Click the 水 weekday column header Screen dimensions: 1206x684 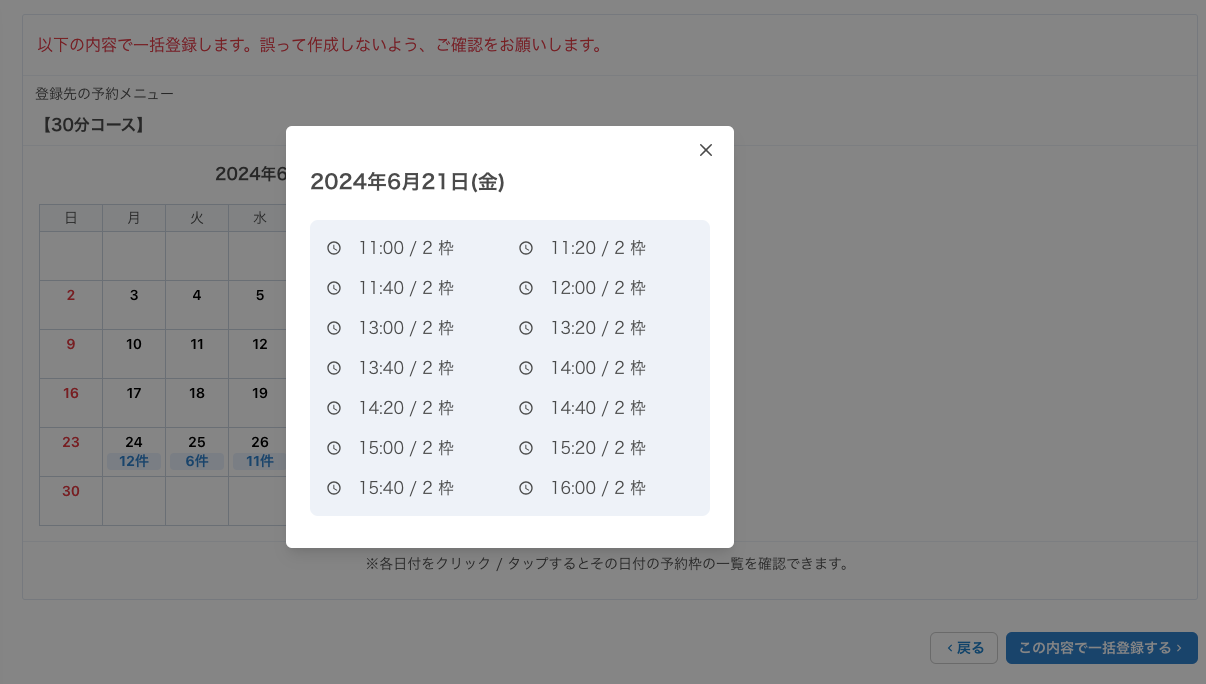[x=259, y=218]
